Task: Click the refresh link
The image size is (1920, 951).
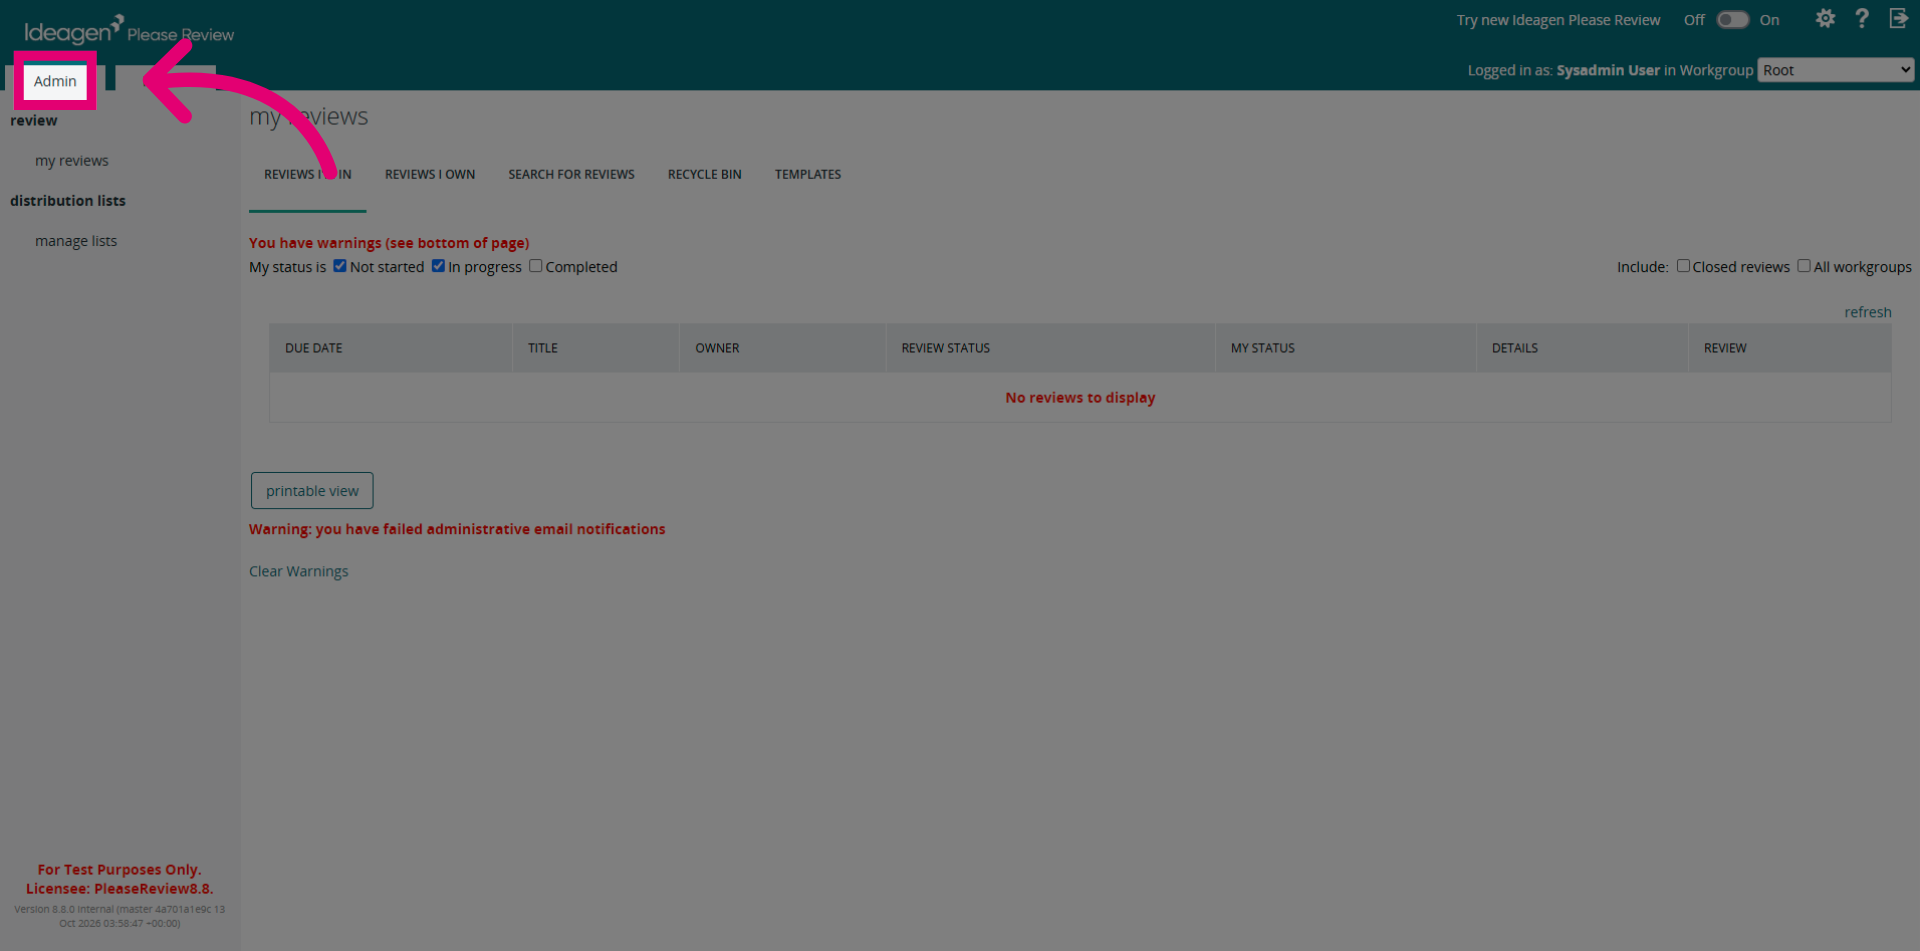Action: [1868, 312]
